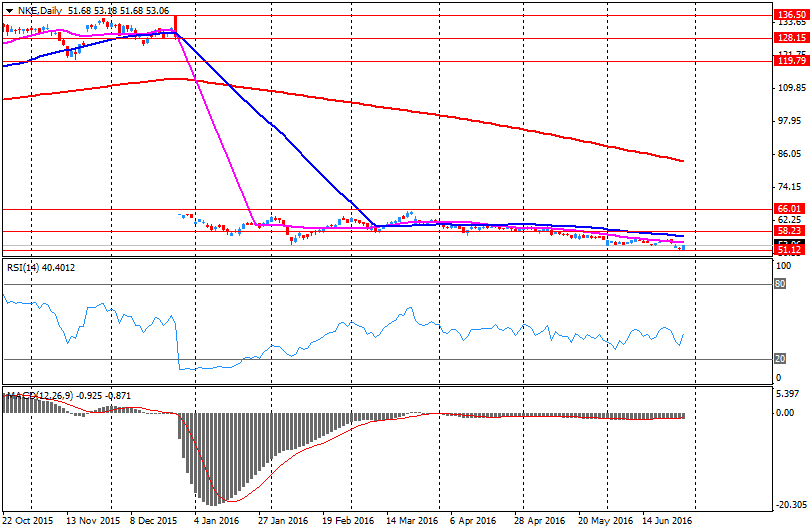Click the 109.85 price axis value

792,87
